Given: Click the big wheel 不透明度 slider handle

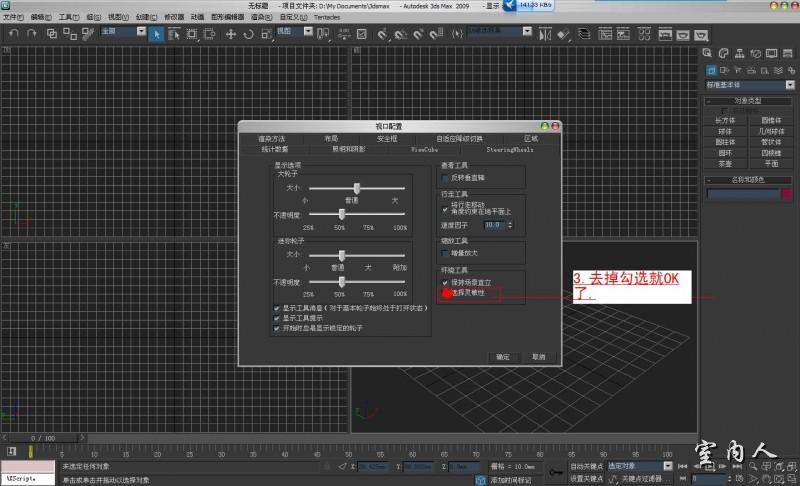Looking at the screenshot, I should [x=343, y=213].
